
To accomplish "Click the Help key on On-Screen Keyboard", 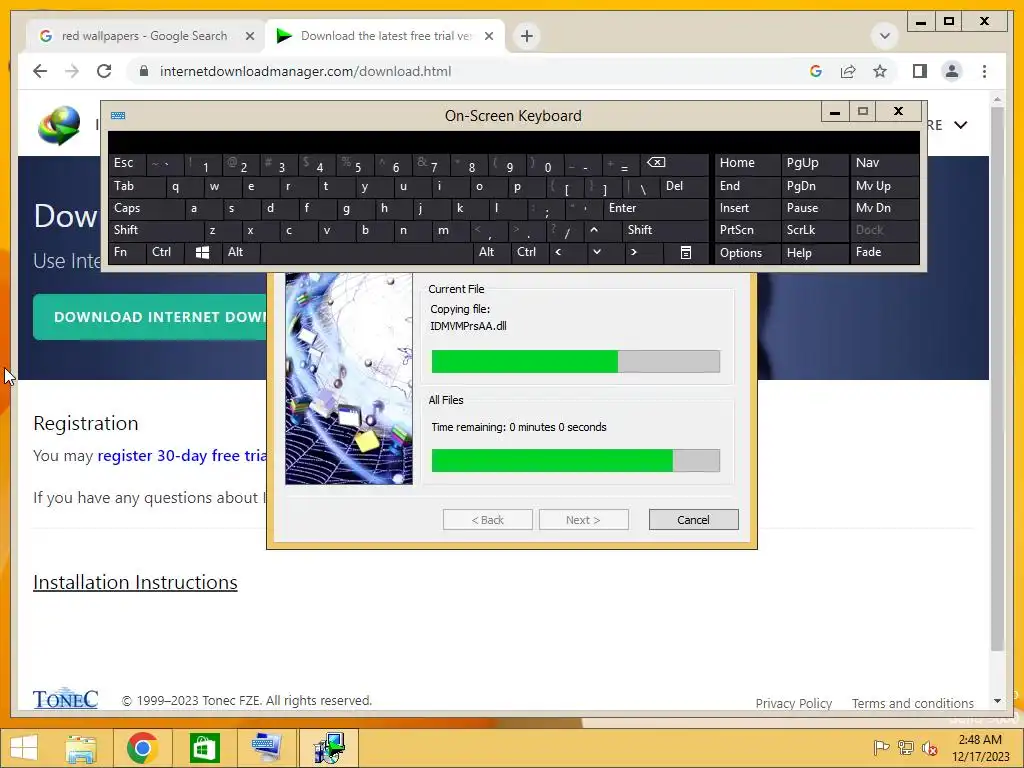I will click(x=814, y=253).
